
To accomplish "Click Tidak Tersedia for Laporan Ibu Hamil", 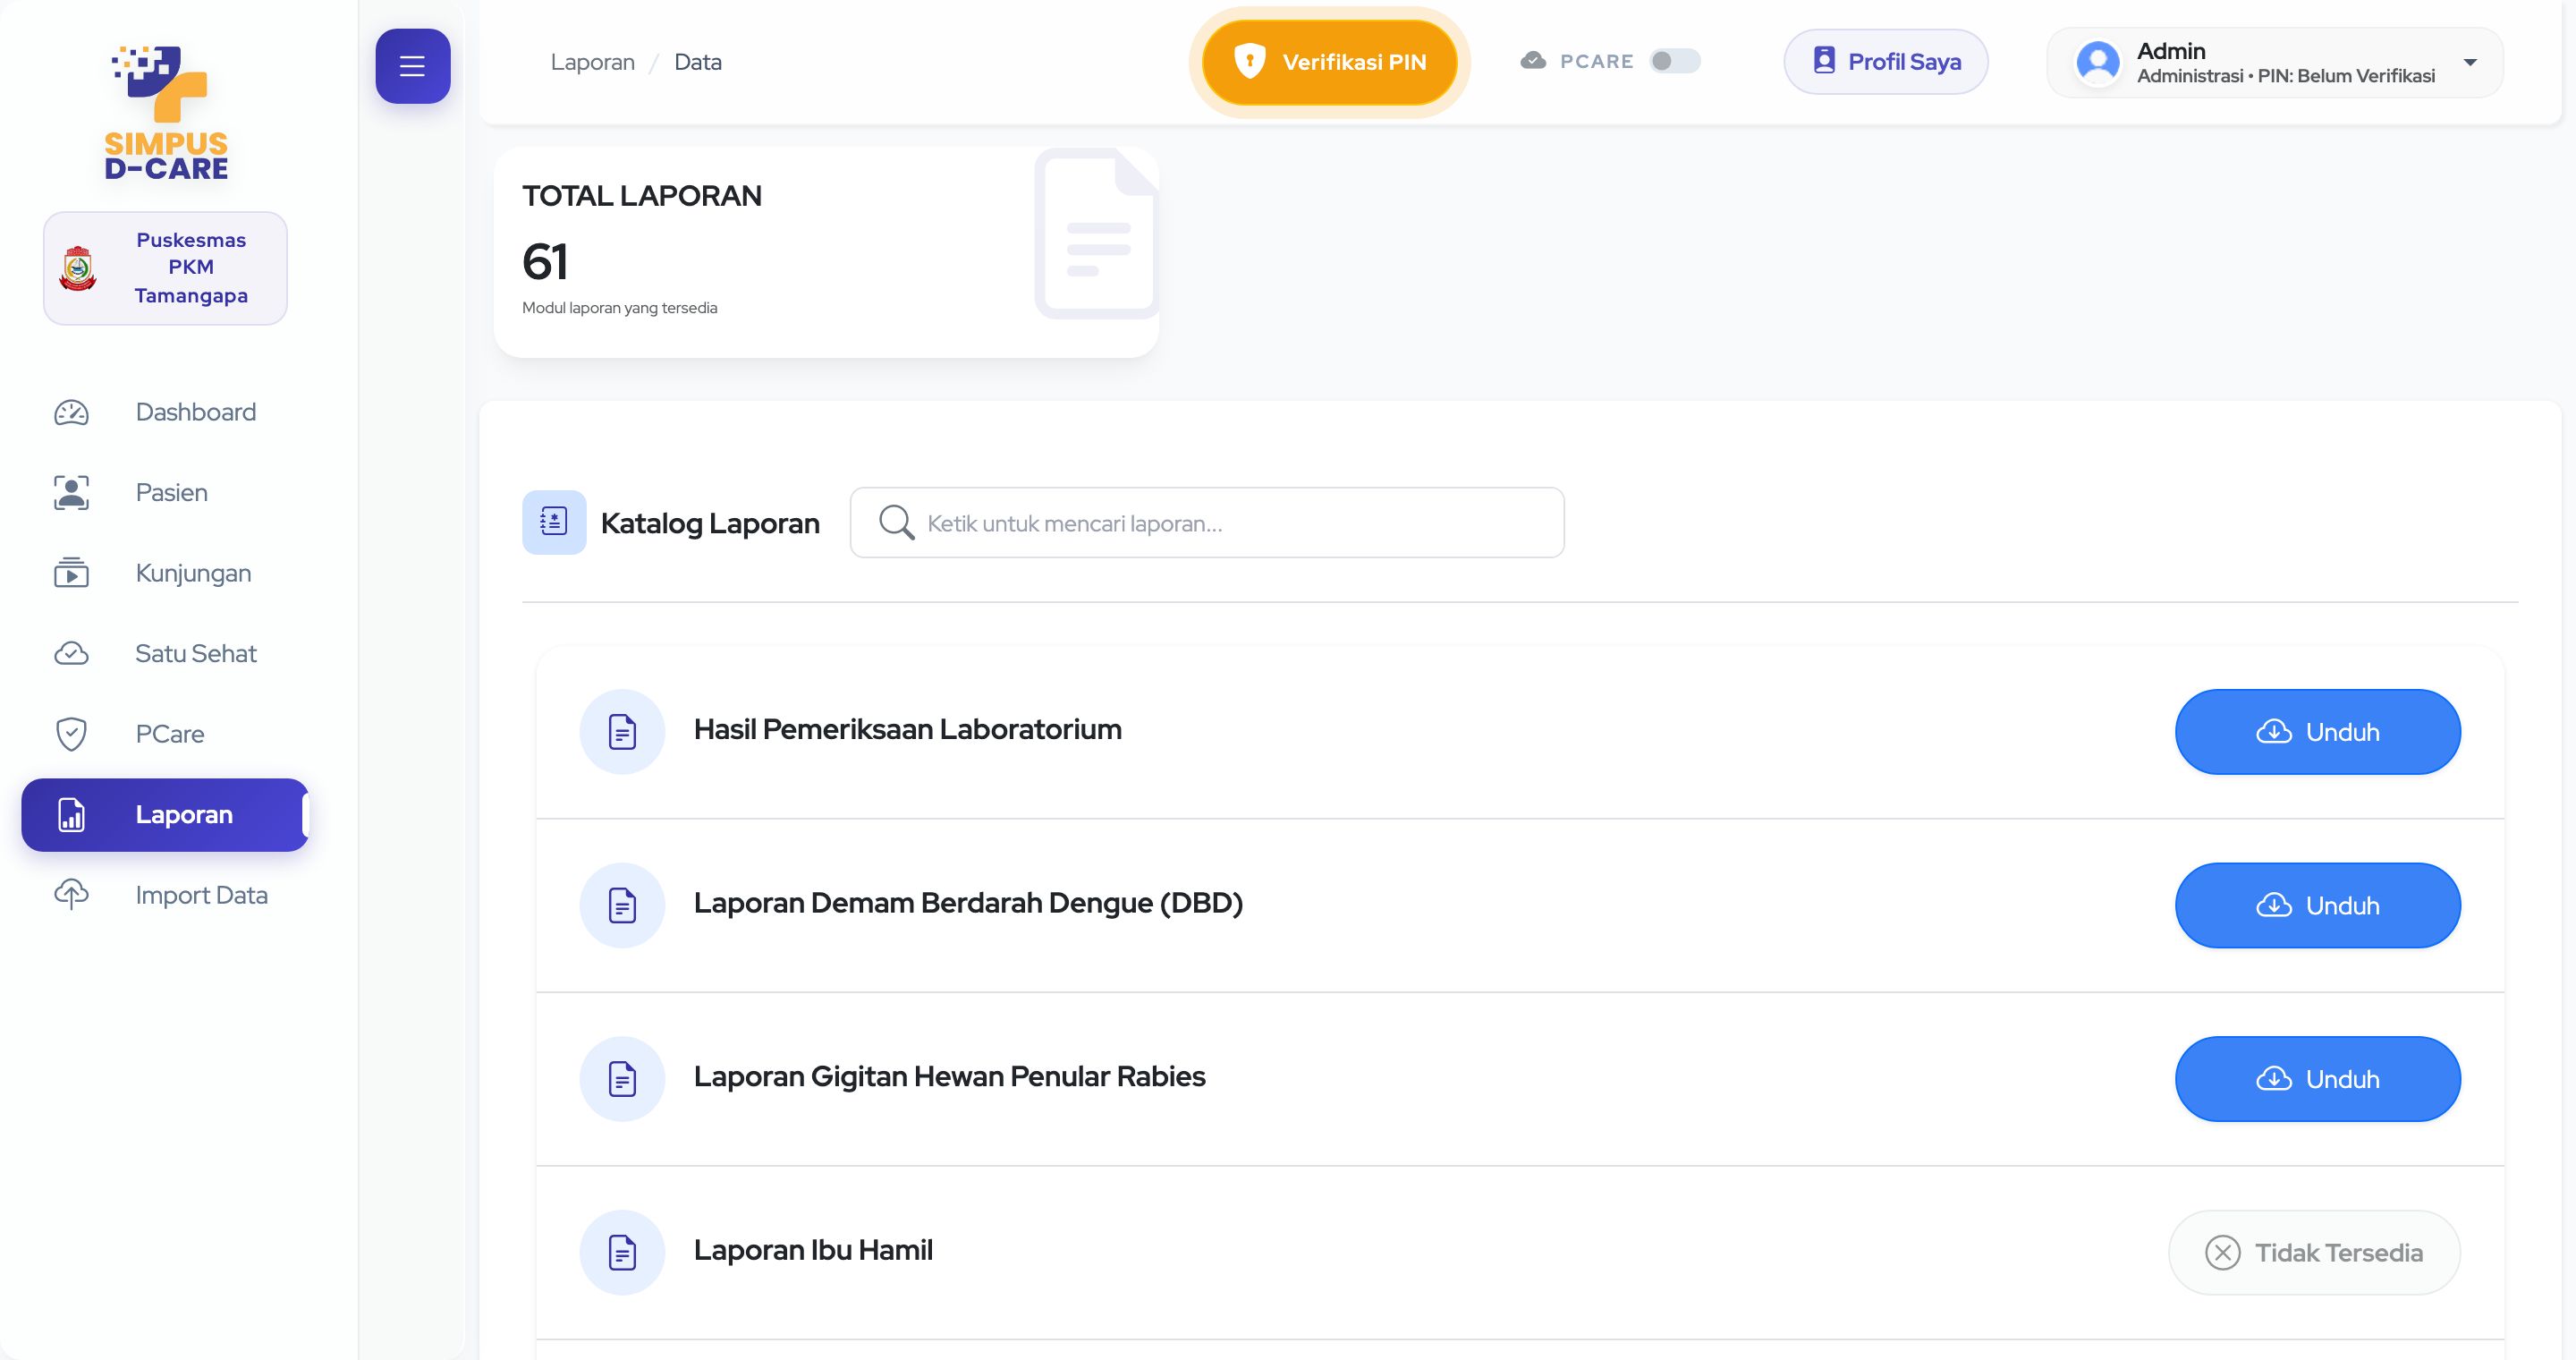I will tap(2314, 1253).
